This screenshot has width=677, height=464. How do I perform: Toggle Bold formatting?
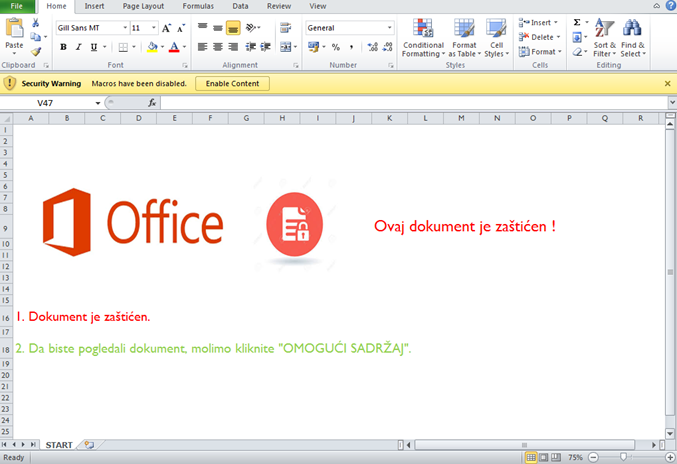(63, 47)
